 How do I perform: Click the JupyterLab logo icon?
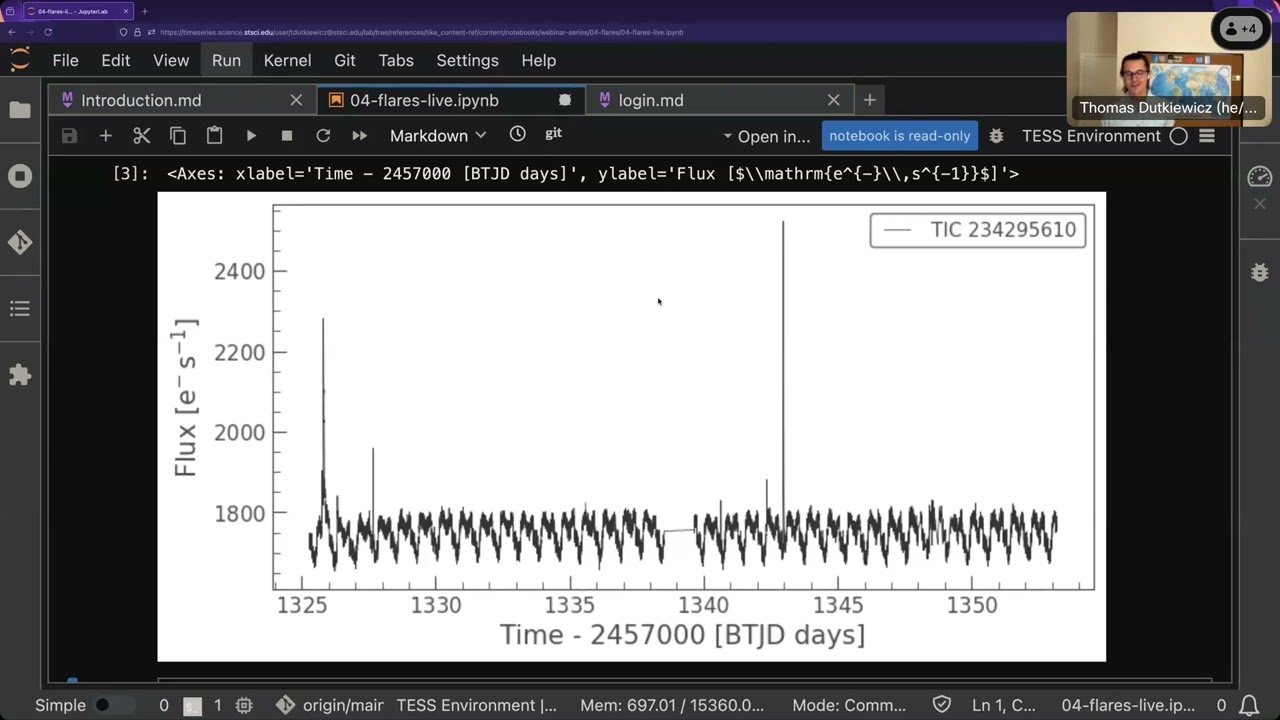(x=20, y=60)
